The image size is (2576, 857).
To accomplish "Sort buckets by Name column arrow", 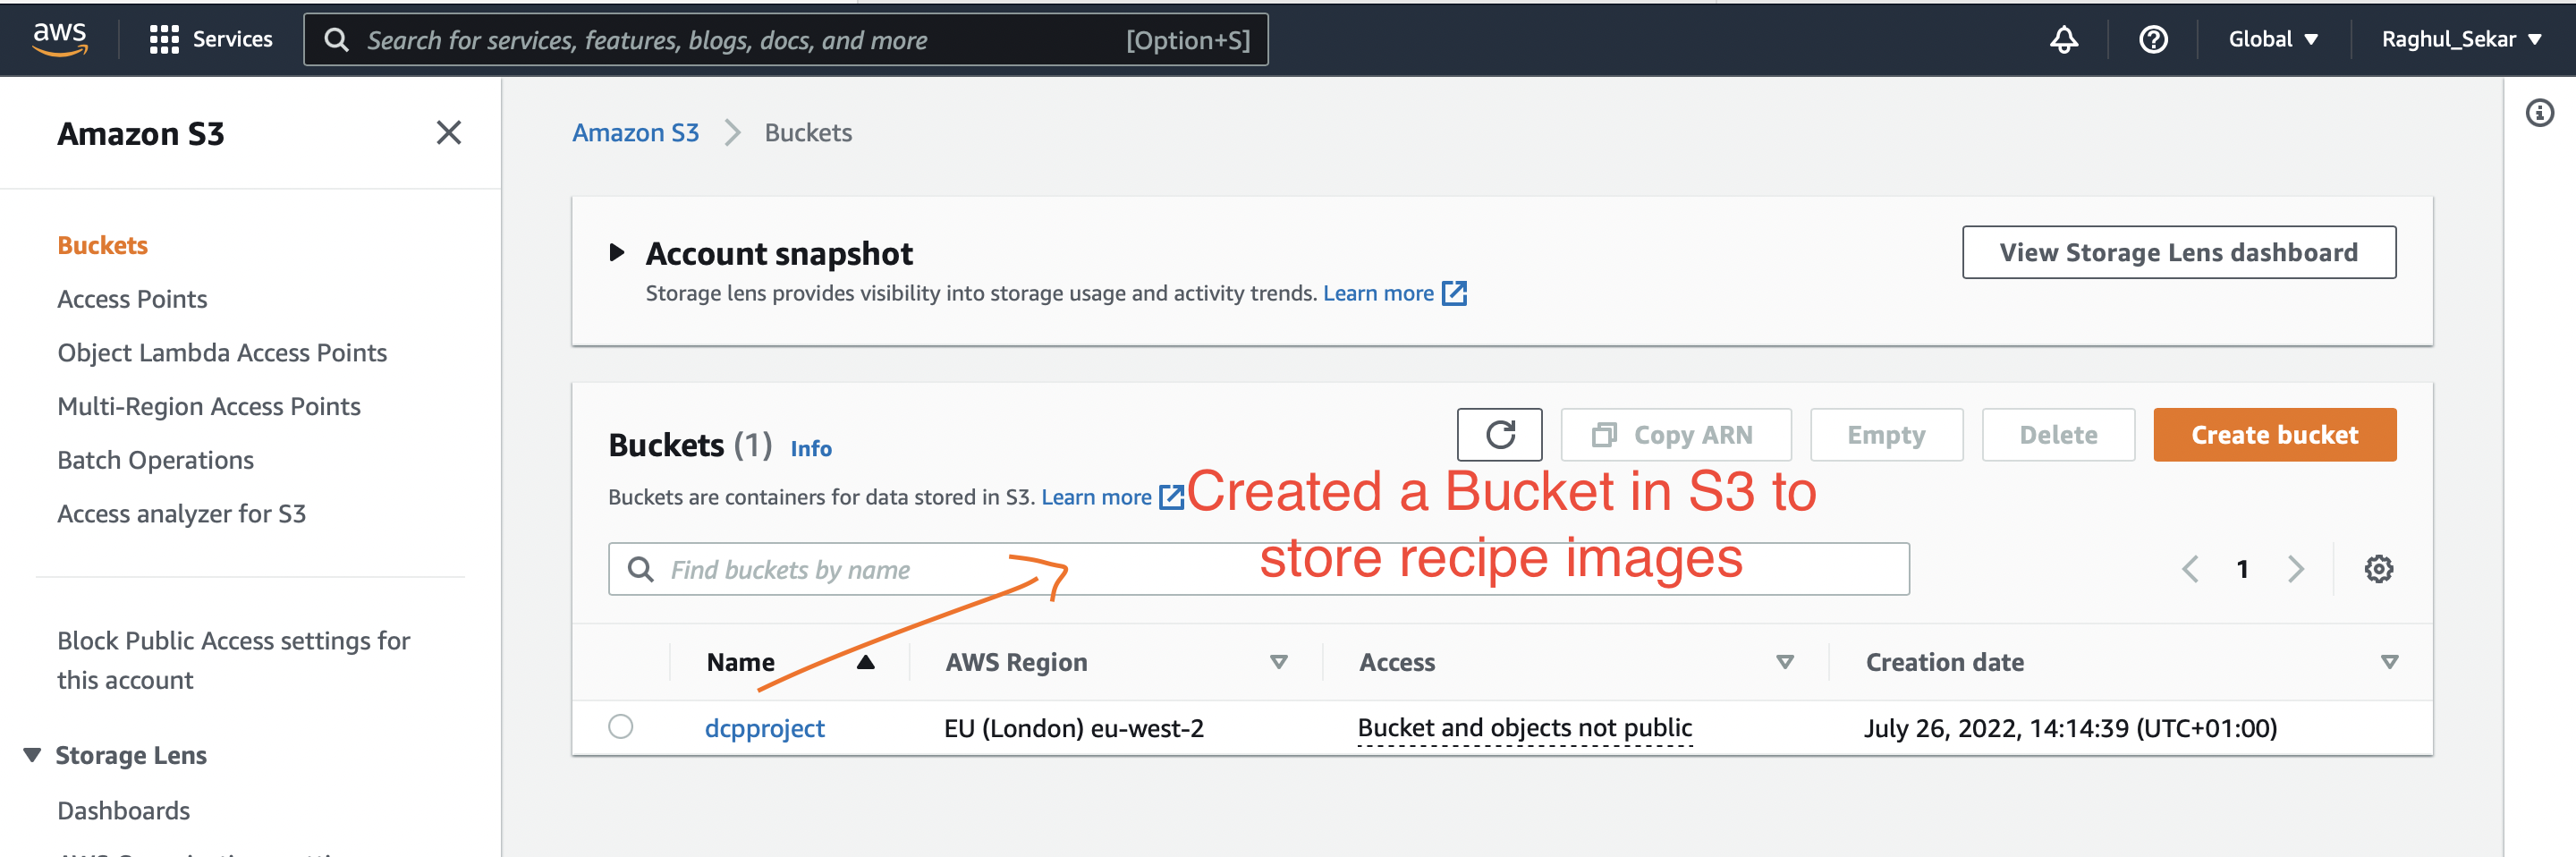I will (x=865, y=662).
